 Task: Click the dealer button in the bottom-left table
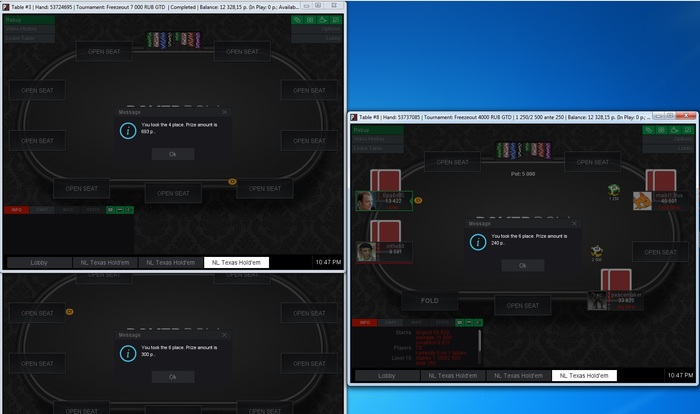click(x=70, y=312)
